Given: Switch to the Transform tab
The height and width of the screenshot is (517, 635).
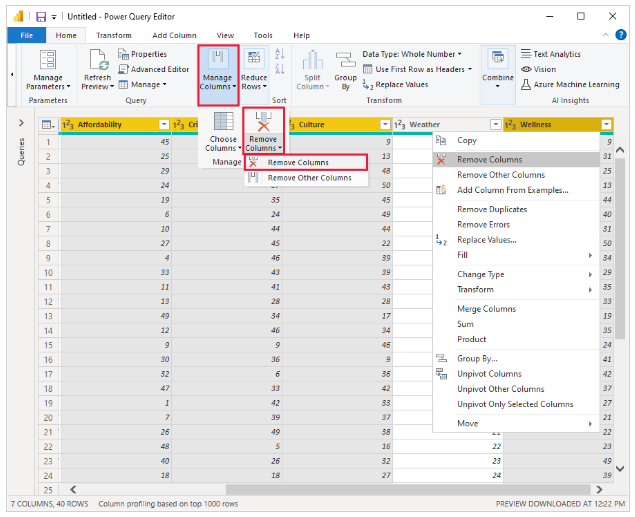Looking at the screenshot, I should pyautogui.click(x=113, y=35).
